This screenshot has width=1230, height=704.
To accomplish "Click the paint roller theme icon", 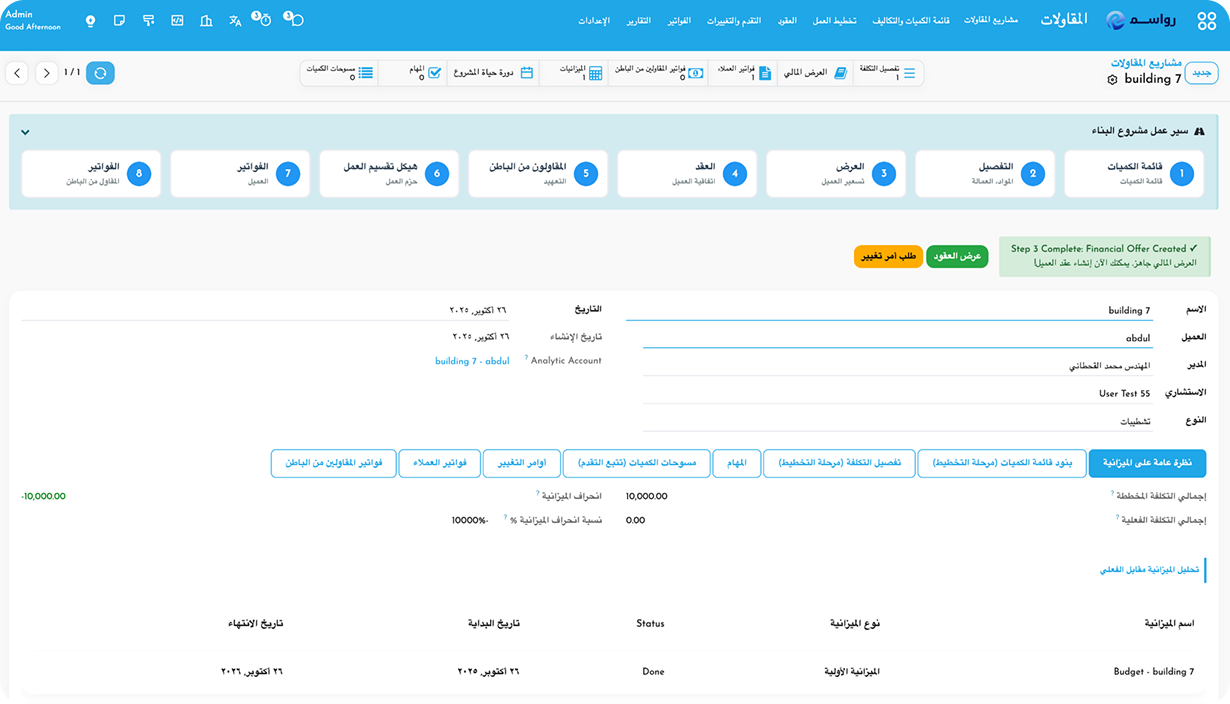I will (148, 21).
